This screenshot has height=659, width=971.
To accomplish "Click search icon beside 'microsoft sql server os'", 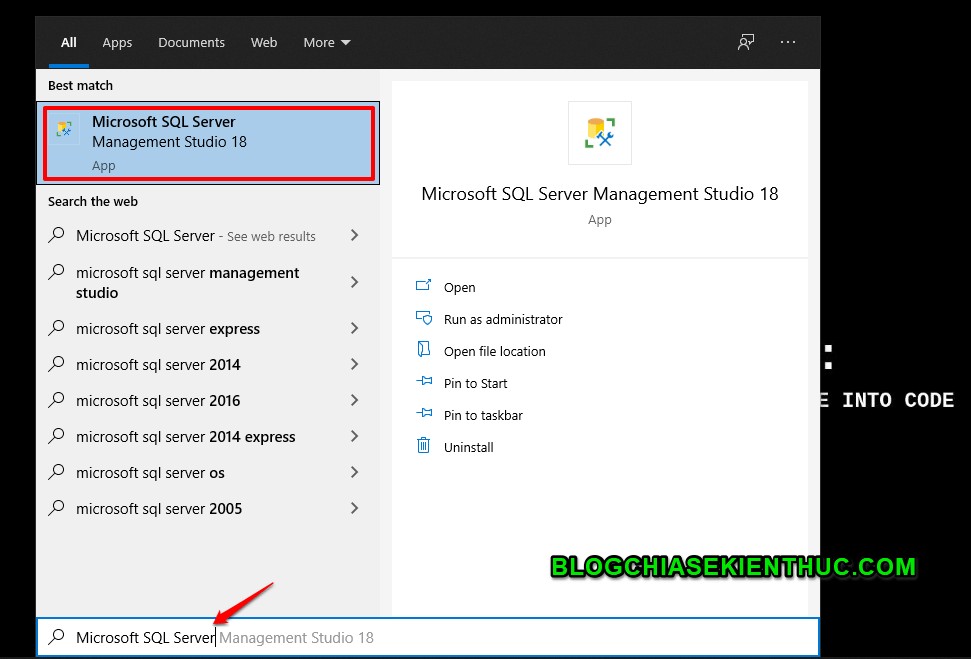I will click(x=56, y=471).
